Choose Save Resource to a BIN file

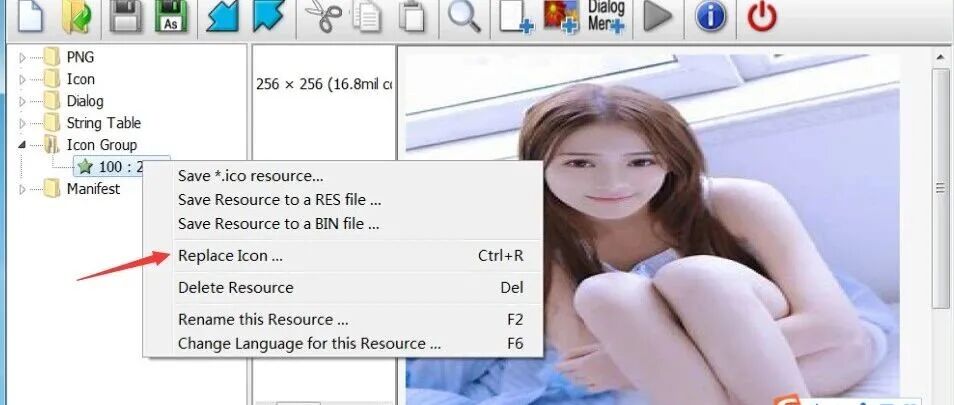(343, 223)
